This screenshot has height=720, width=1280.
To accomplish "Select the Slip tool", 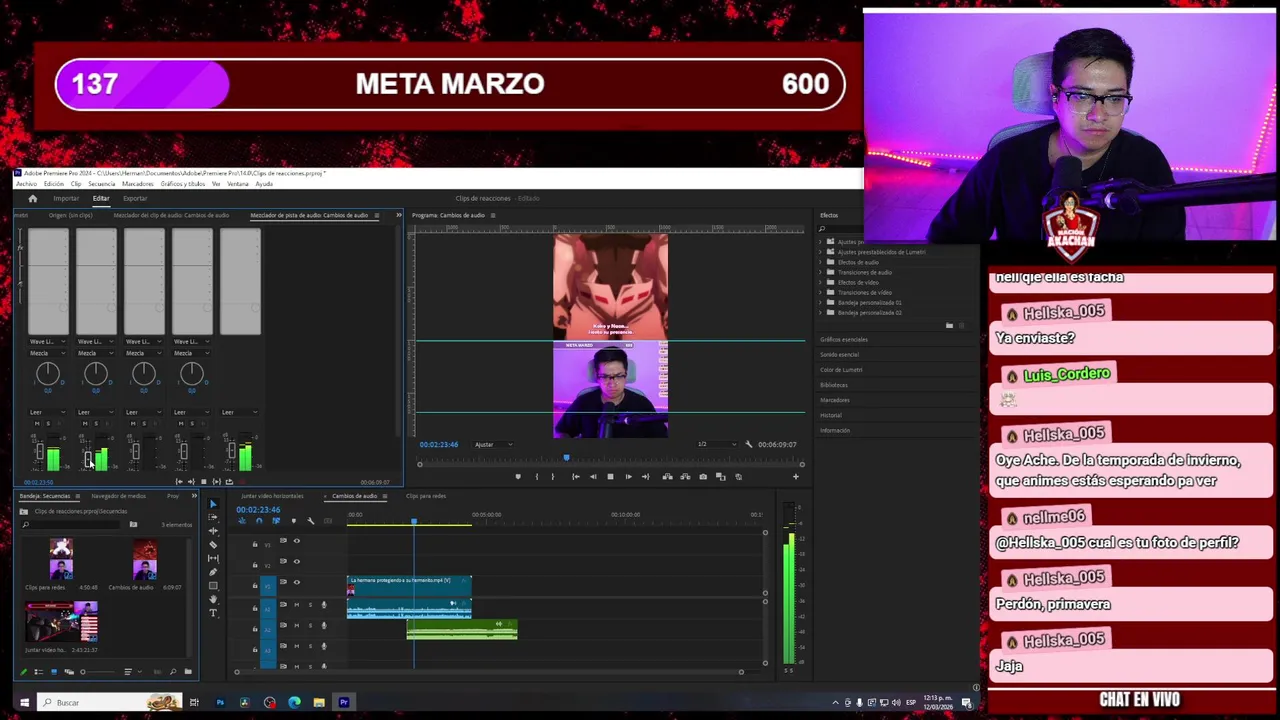I will (213, 558).
